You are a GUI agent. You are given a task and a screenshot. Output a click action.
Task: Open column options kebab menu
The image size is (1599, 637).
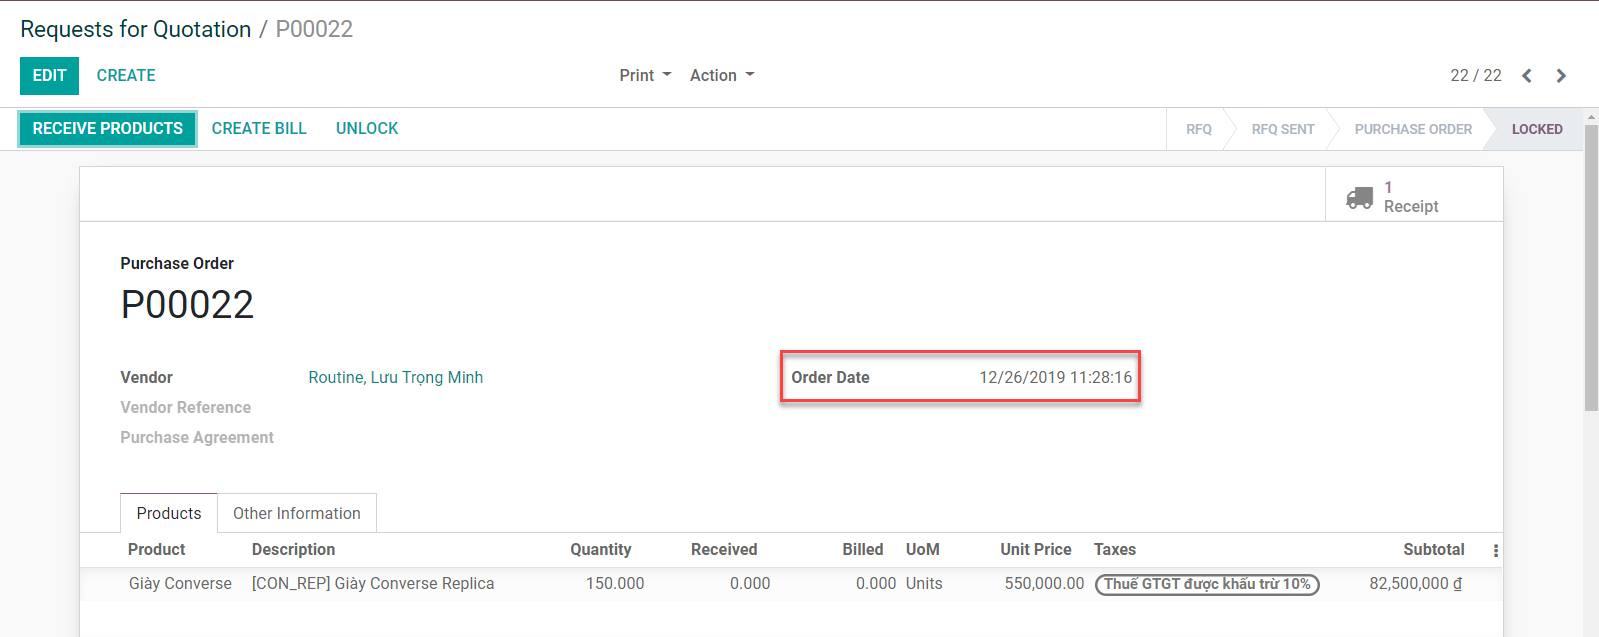1495,550
